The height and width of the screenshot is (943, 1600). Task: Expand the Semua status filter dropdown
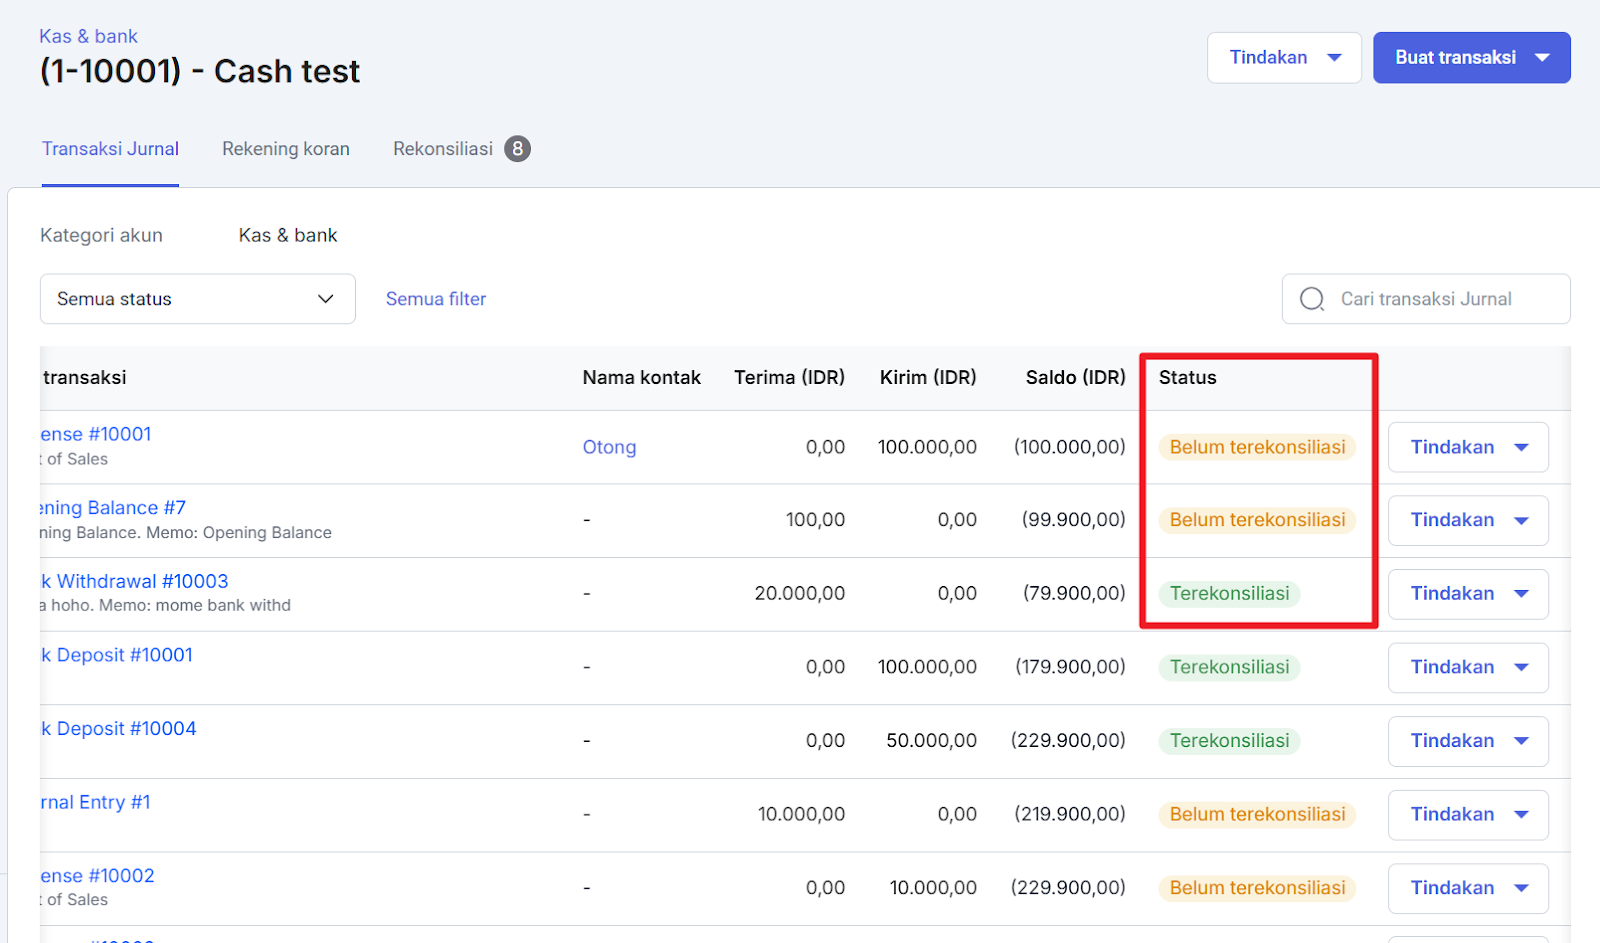click(198, 299)
